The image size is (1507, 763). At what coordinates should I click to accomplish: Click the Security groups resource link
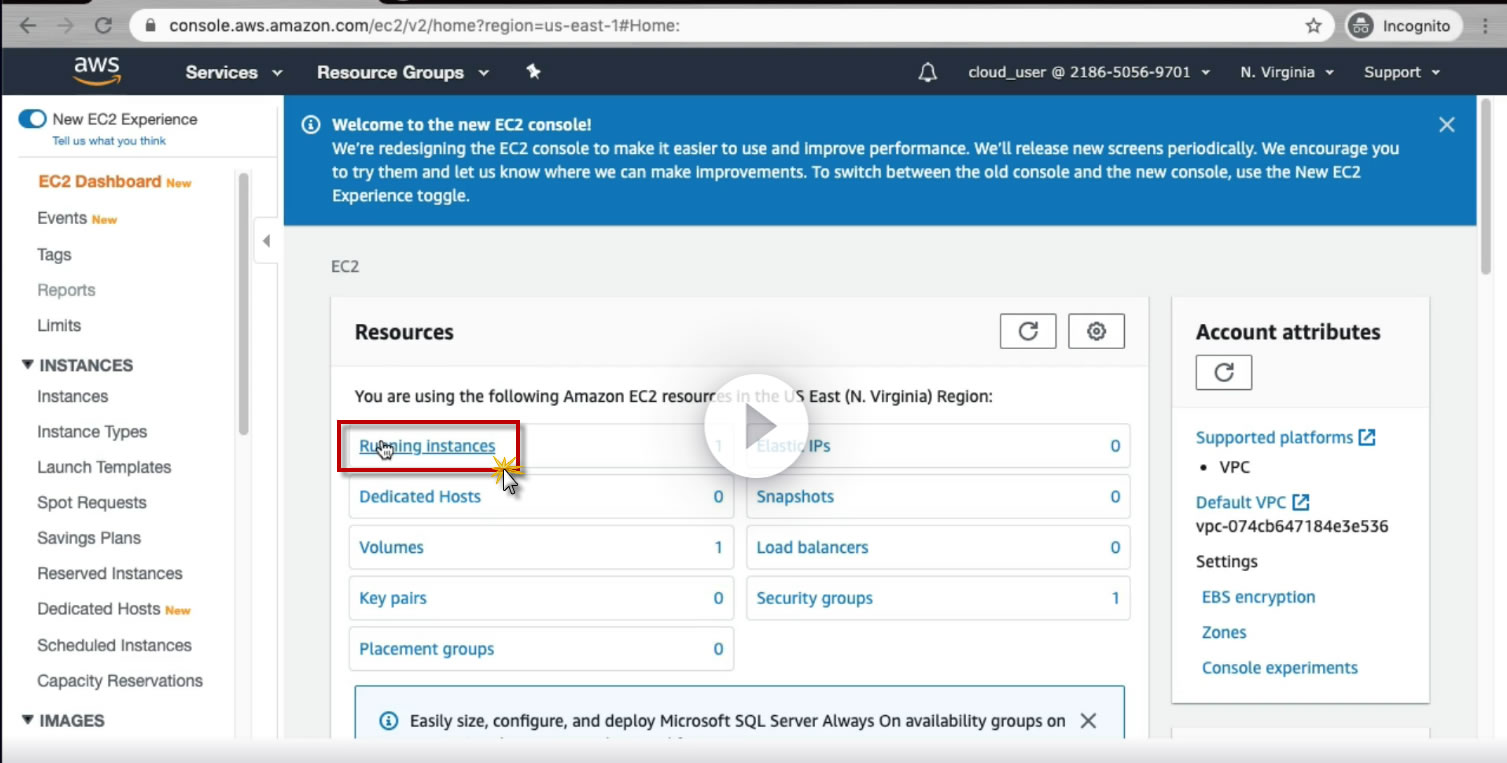tap(814, 598)
